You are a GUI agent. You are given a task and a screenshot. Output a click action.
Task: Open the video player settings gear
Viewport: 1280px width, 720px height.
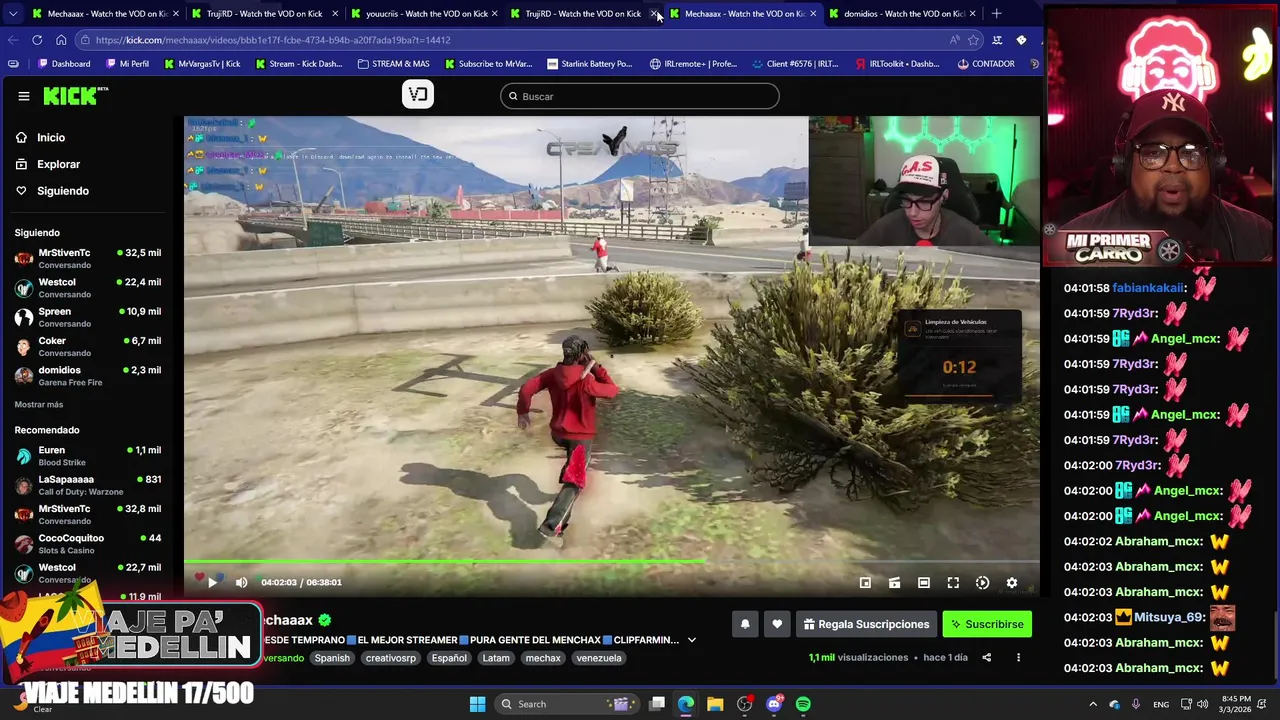point(1011,583)
